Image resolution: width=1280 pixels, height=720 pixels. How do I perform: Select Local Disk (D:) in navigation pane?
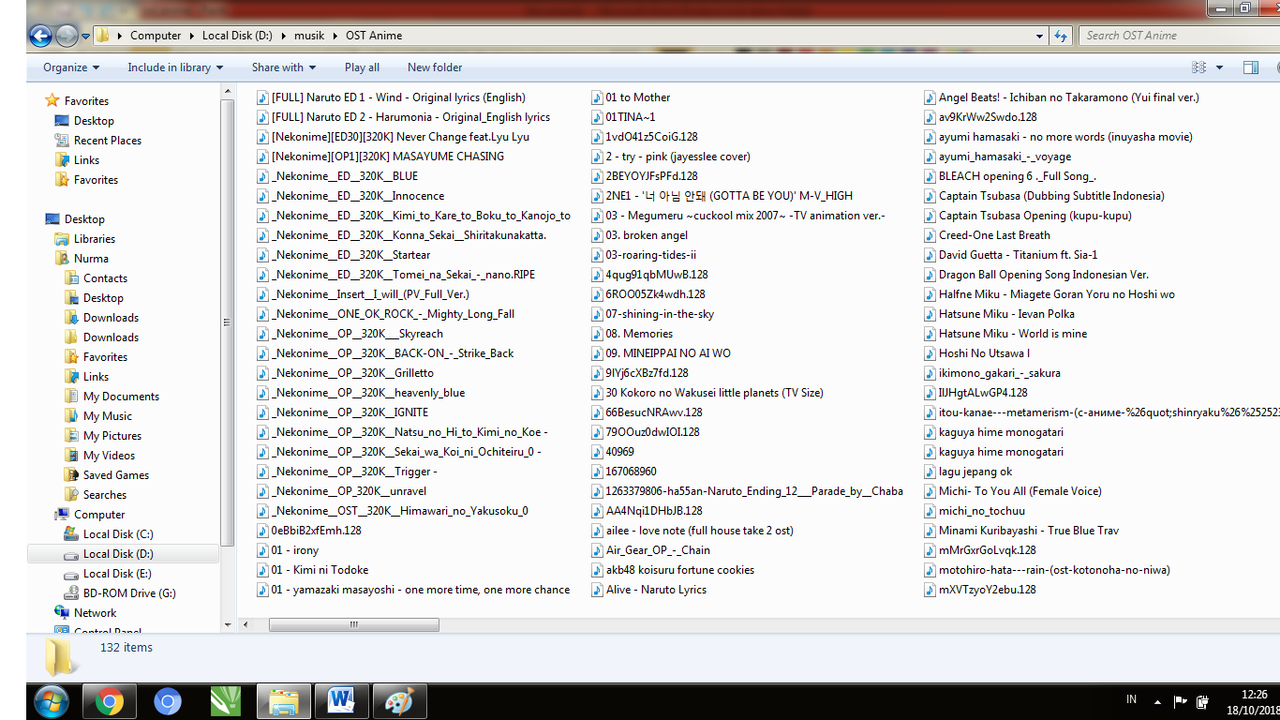click(x=118, y=554)
